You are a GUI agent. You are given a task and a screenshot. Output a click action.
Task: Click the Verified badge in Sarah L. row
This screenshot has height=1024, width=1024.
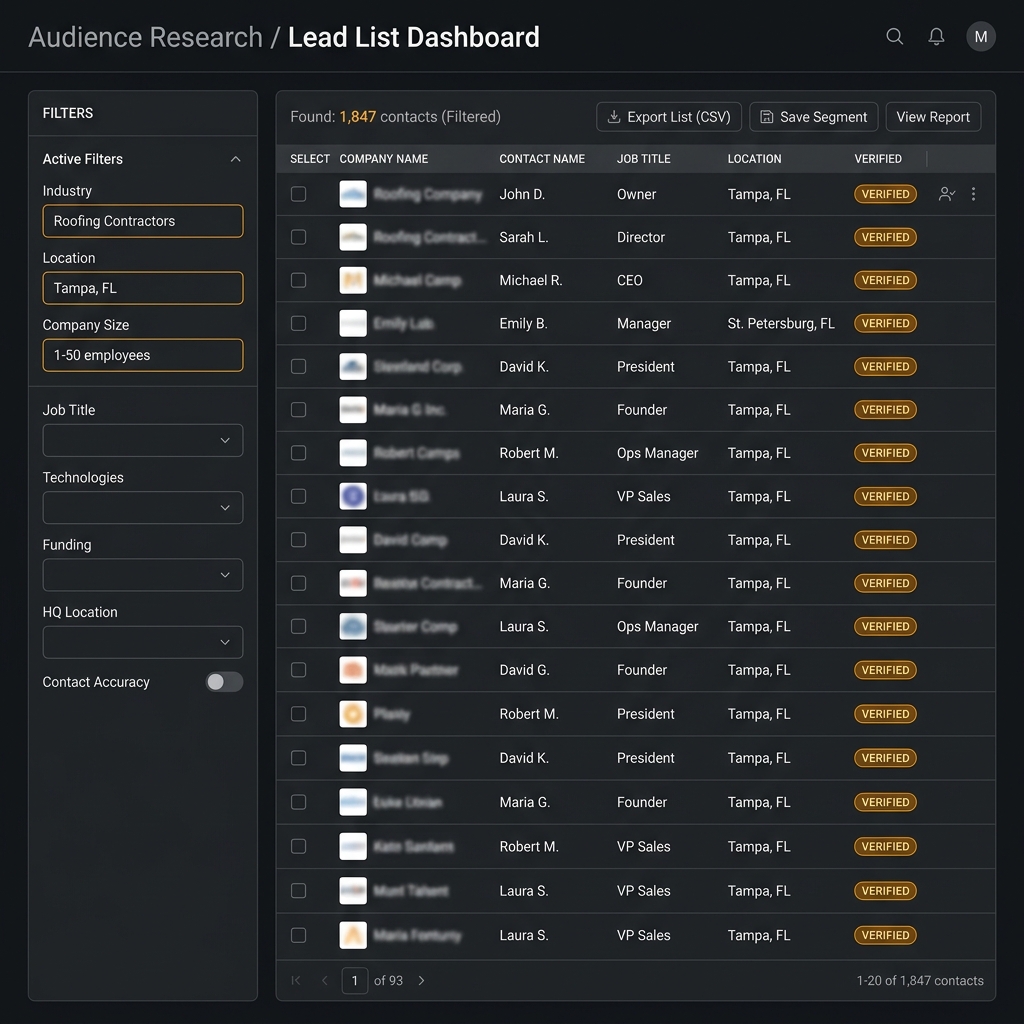pyautogui.click(x=885, y=237)
